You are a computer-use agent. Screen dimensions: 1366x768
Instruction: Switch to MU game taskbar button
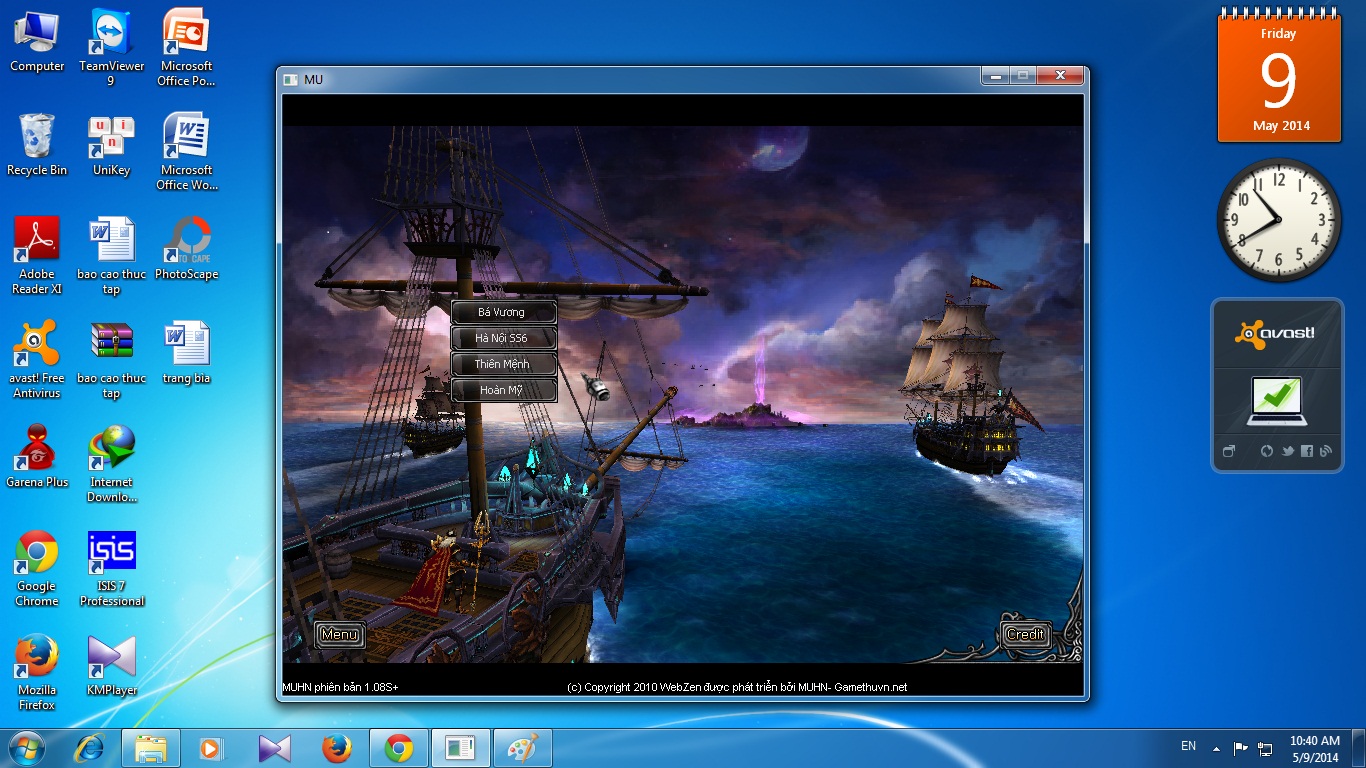coord(461,748)
